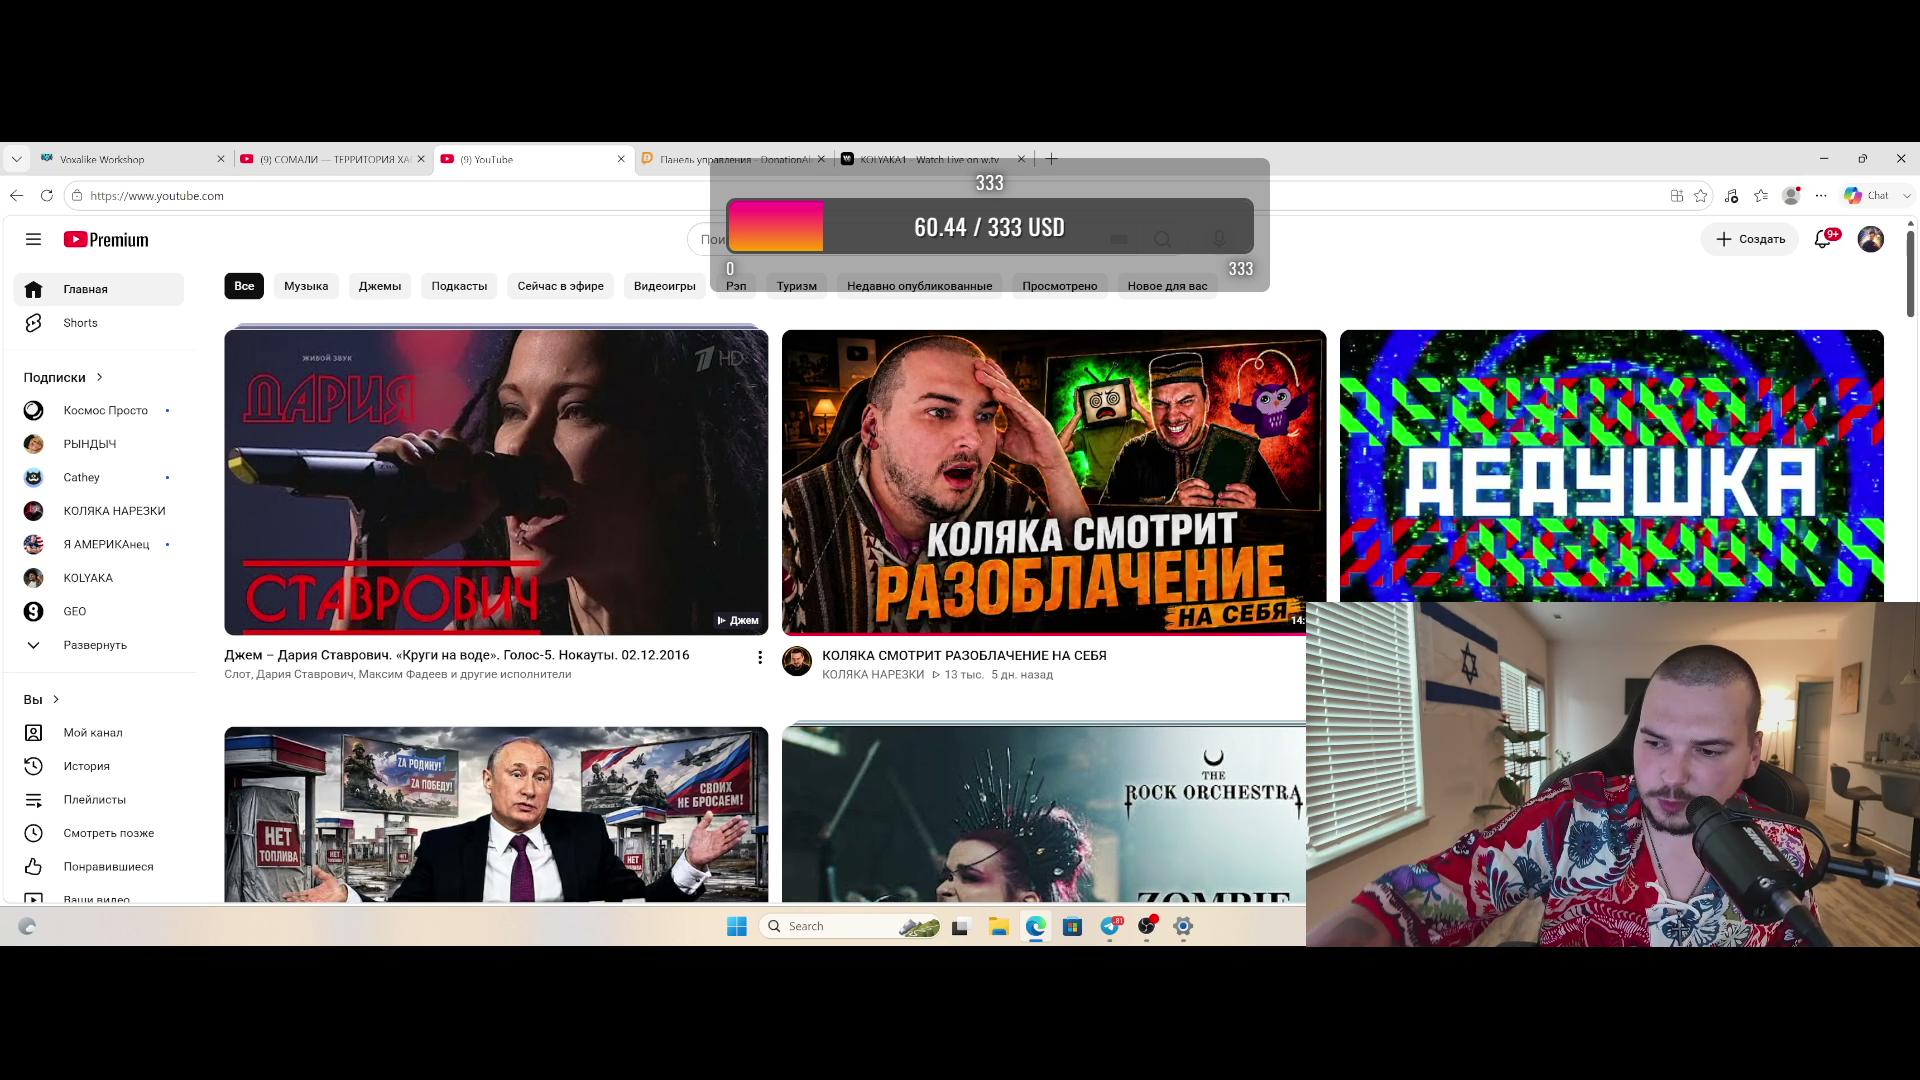Screen dimensions: 1920x1080
Task: Click the Создать button
Action: click(x=1750, y=240)
